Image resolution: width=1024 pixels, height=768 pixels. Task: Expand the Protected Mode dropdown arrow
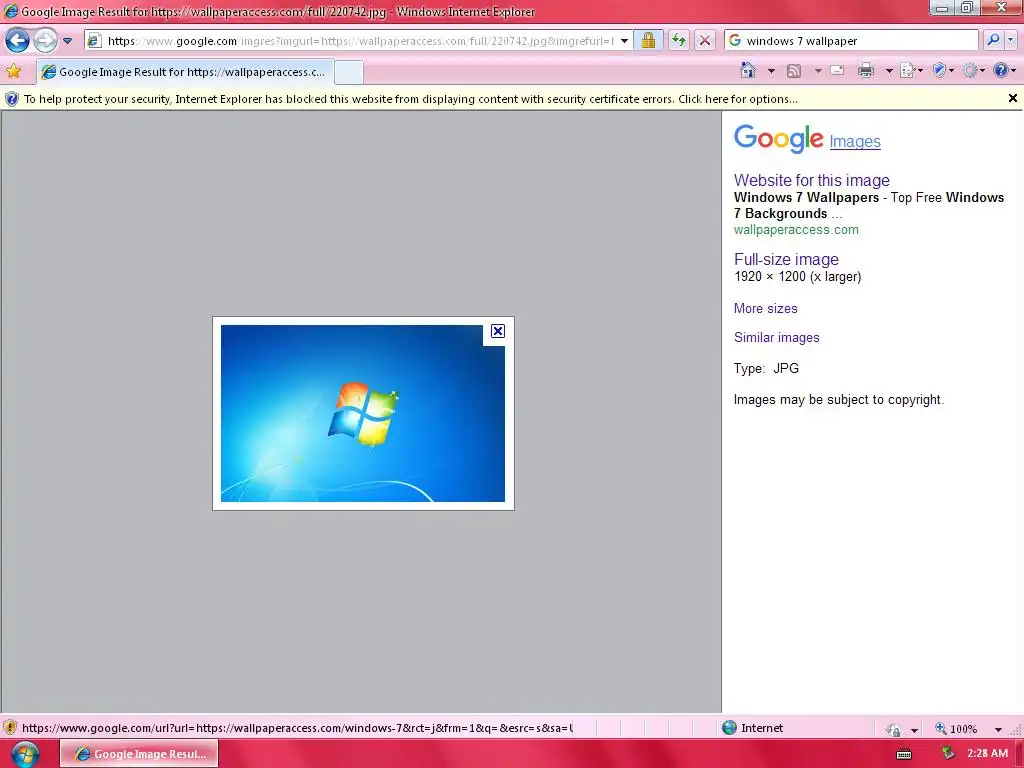(x=914, y=729)
